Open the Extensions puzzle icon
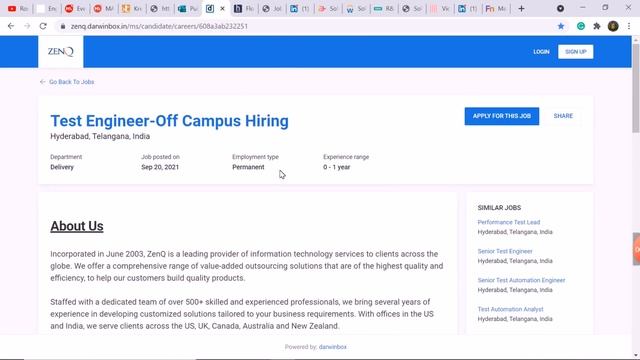This screenshot has width=640, height=360. tap(597, 26)
